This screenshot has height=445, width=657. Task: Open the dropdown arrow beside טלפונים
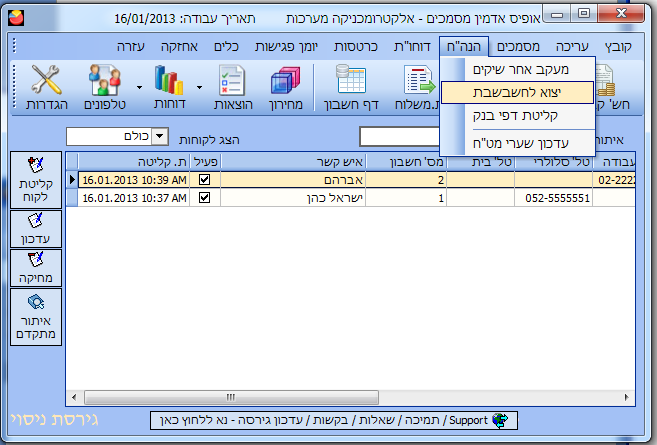(x=133, y=87)
